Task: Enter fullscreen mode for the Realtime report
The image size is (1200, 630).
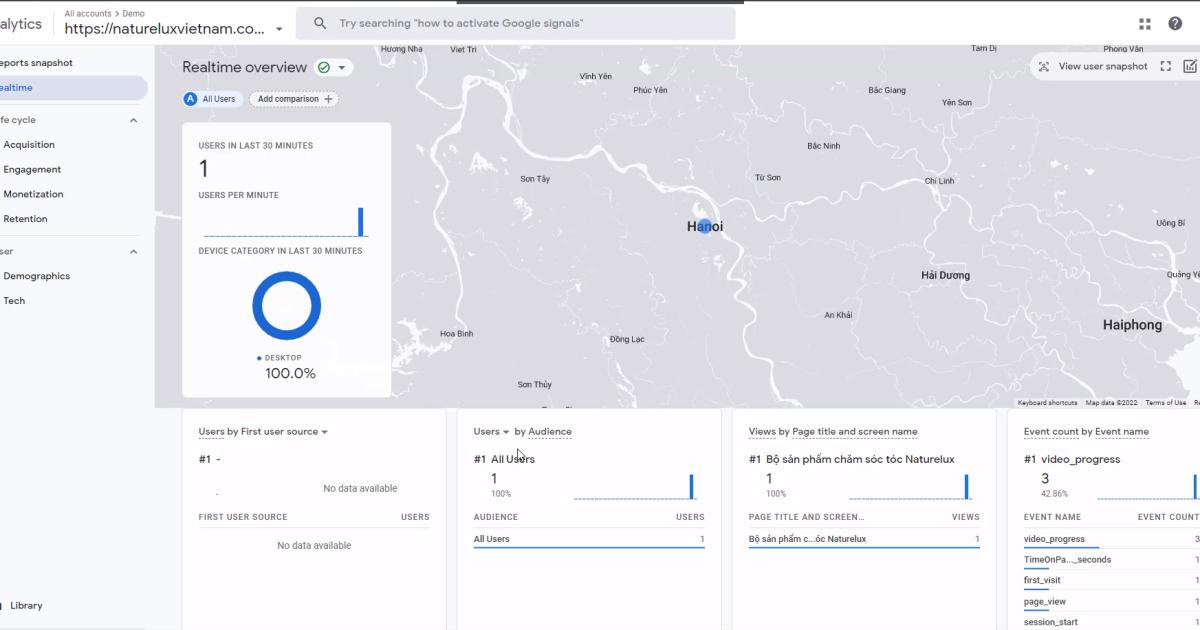Action: pos(1164,66)
